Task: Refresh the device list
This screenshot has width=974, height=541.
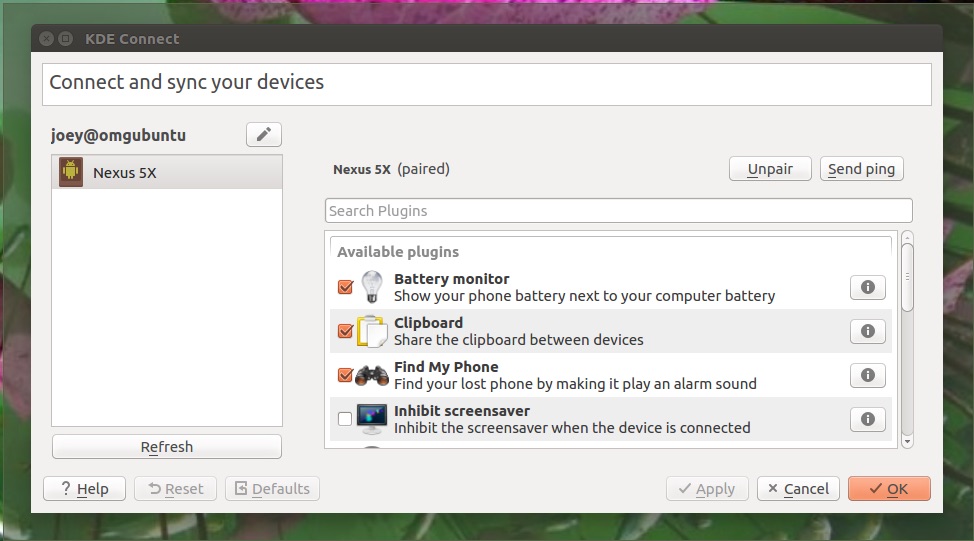Action: (x=166, y=447)
